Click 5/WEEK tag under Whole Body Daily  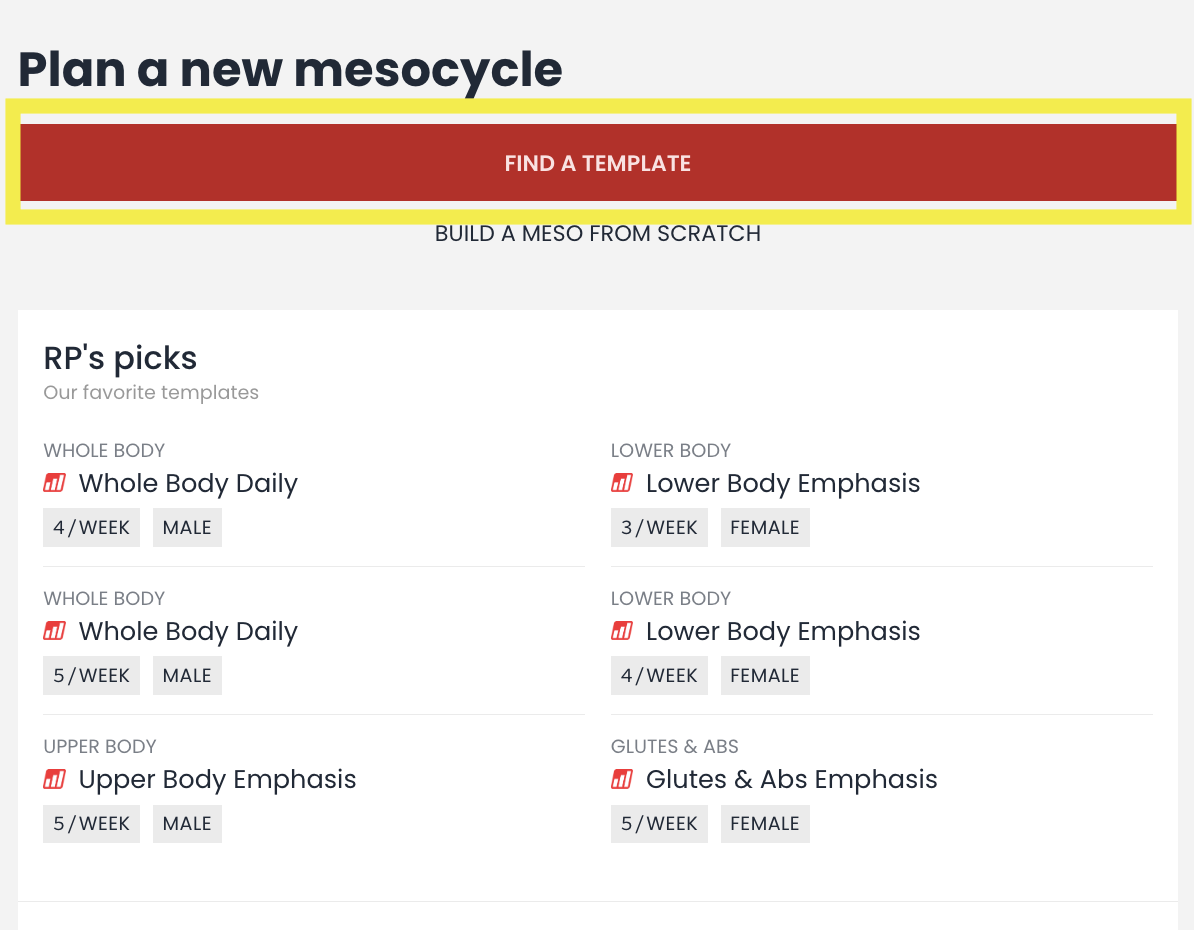point(91,676)
